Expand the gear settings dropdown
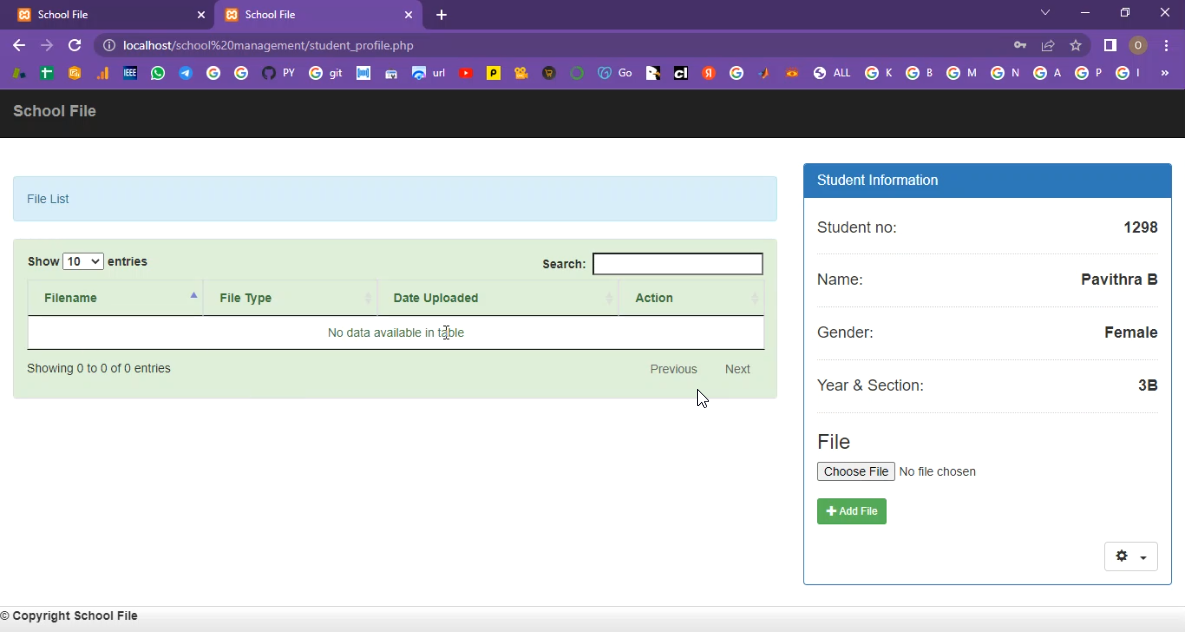Viewport: 1185px width, 632px height. (1130, 557)
